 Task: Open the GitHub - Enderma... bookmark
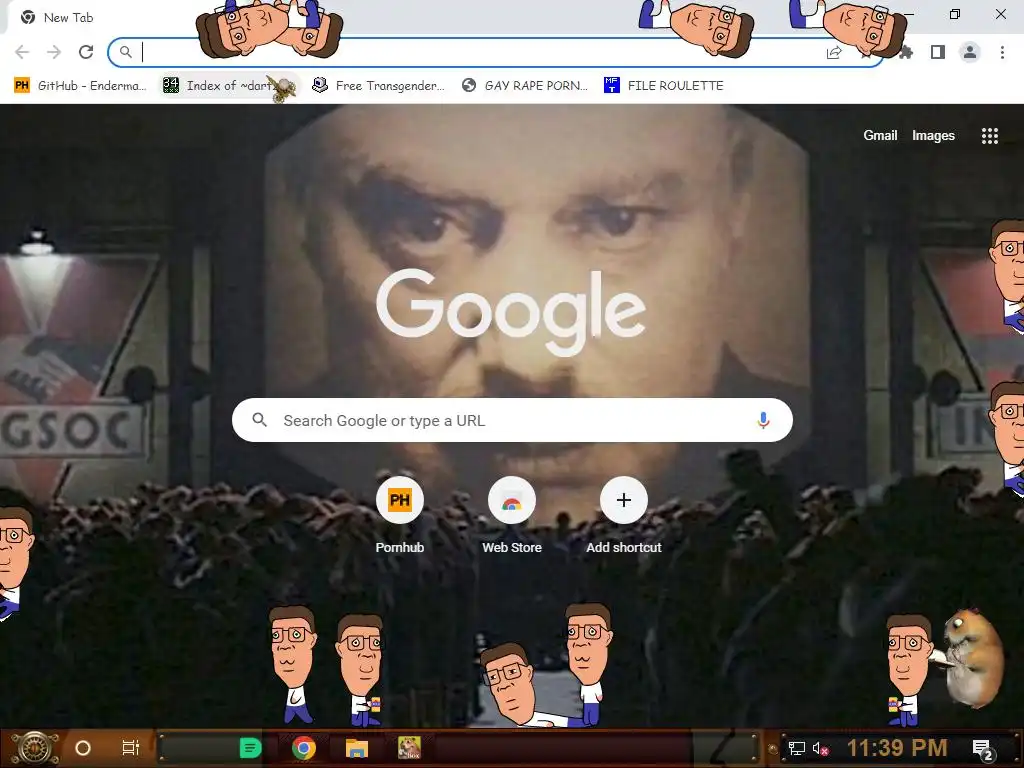point(80,86)
